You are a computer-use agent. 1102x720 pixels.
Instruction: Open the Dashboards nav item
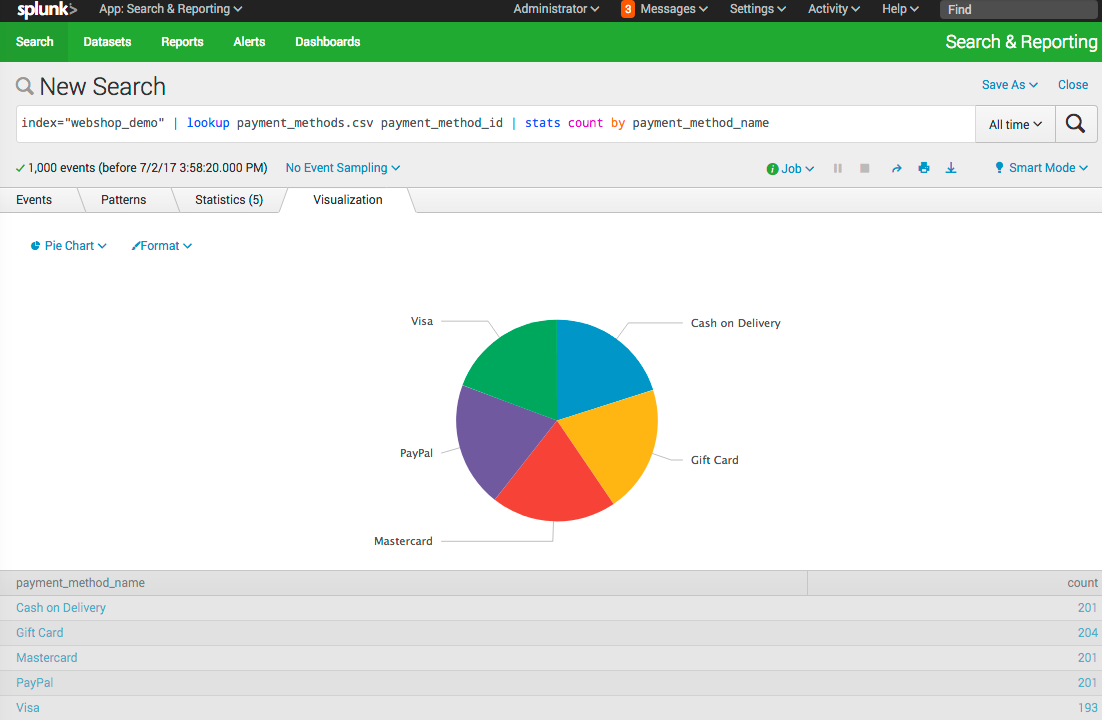pos(327,42)
